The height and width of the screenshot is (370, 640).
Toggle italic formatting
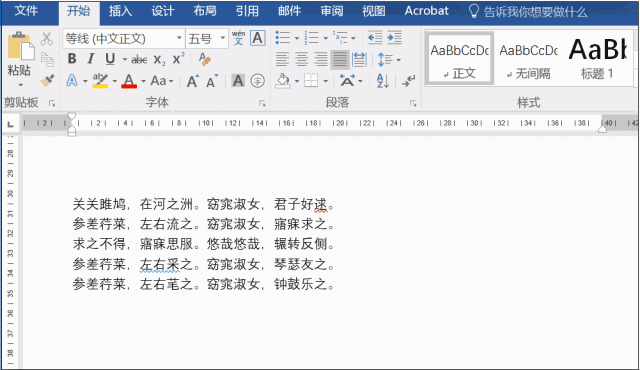click(x=91, y=59)
